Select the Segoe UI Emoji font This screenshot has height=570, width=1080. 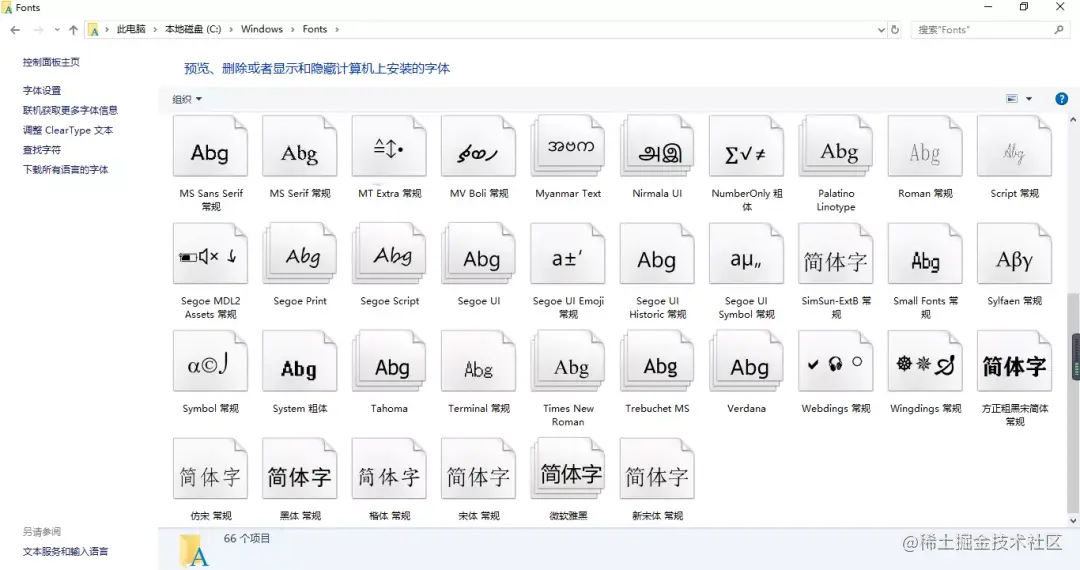568,253
